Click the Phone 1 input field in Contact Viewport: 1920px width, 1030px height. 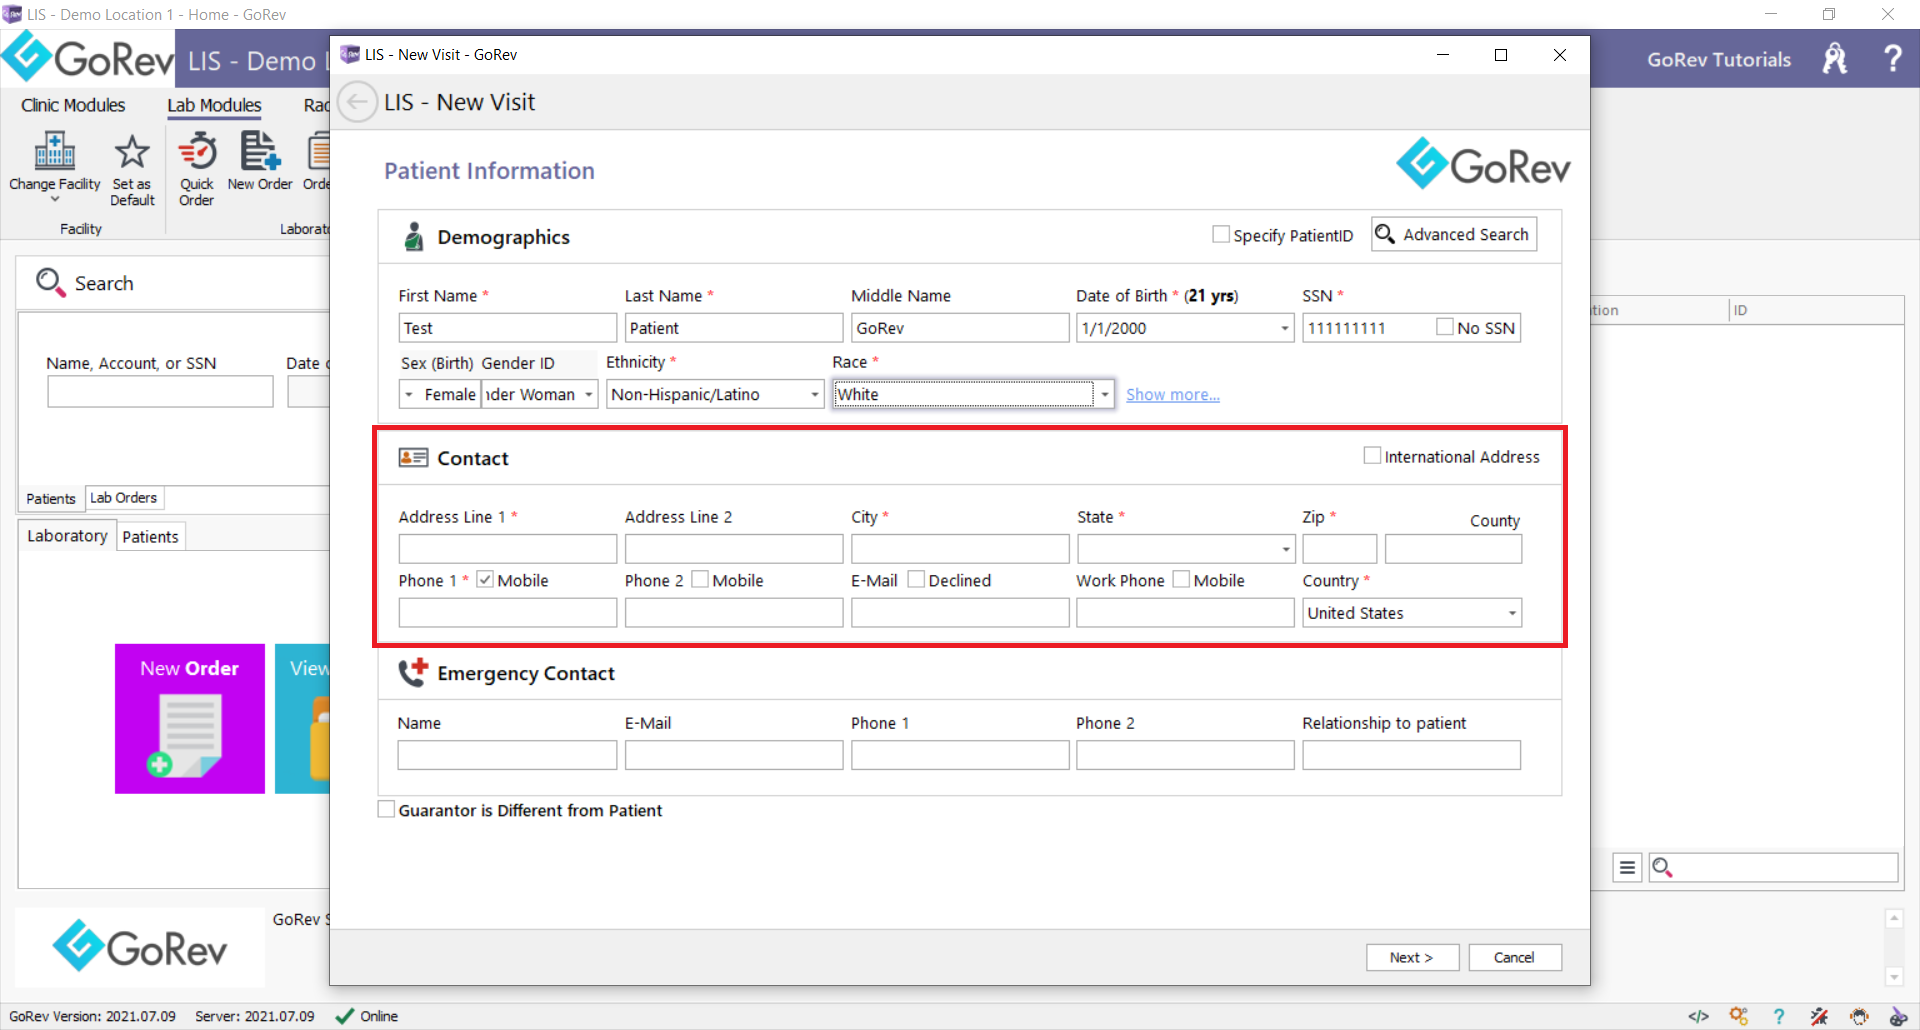click(x=508, y=613)
